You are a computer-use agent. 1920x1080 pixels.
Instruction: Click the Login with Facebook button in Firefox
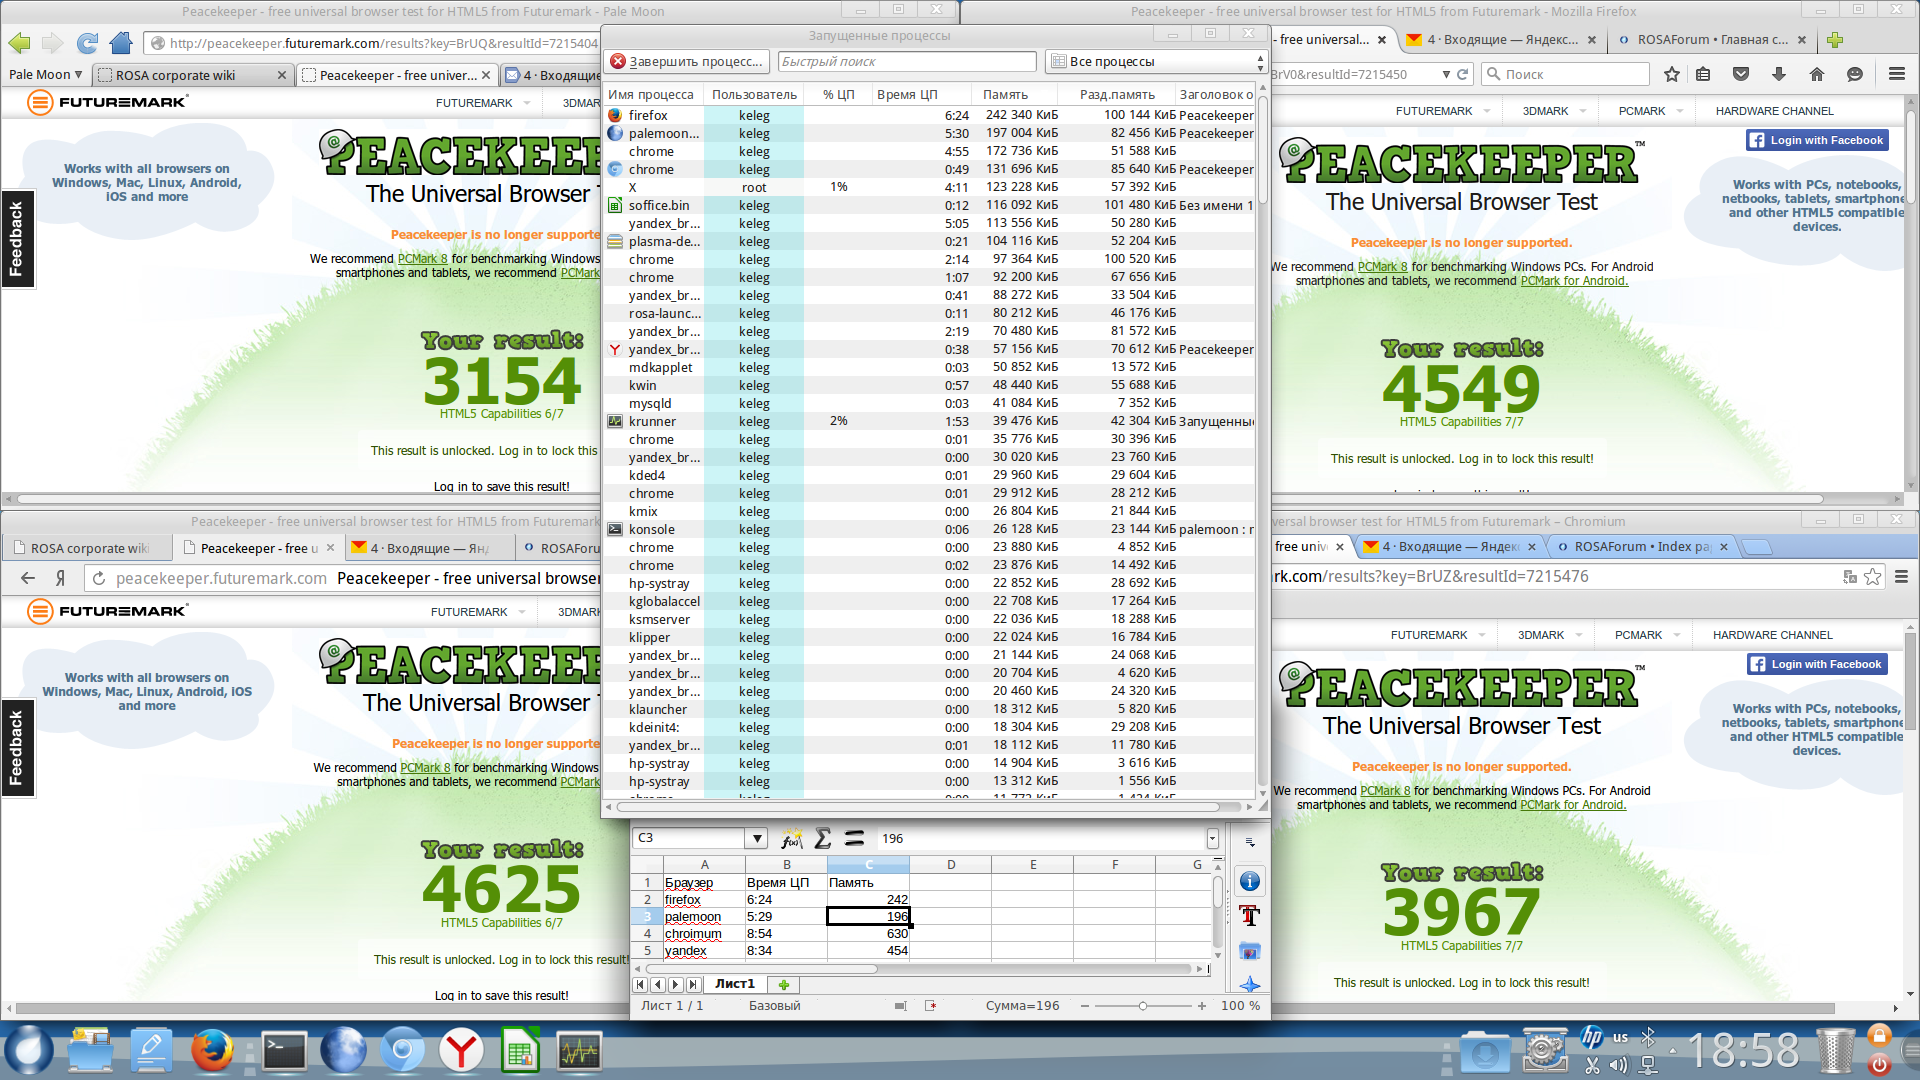point(1818,141)
